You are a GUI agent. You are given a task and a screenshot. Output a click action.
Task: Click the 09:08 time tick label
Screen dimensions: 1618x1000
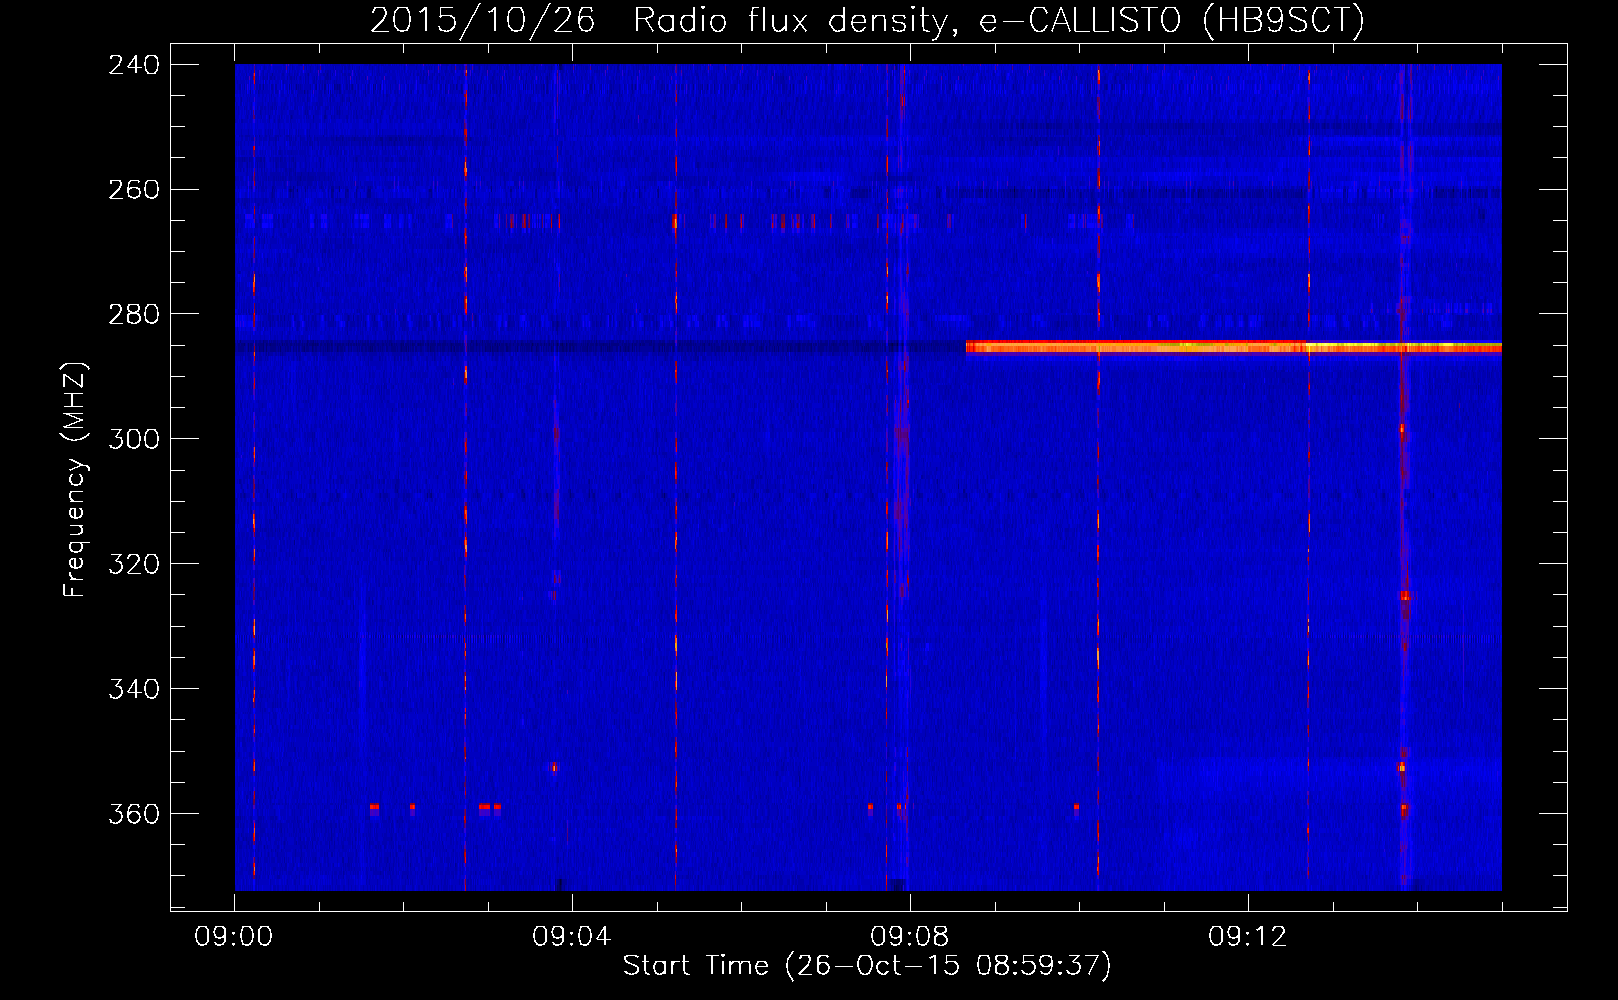pyautogui.click(x=910, y=937)
